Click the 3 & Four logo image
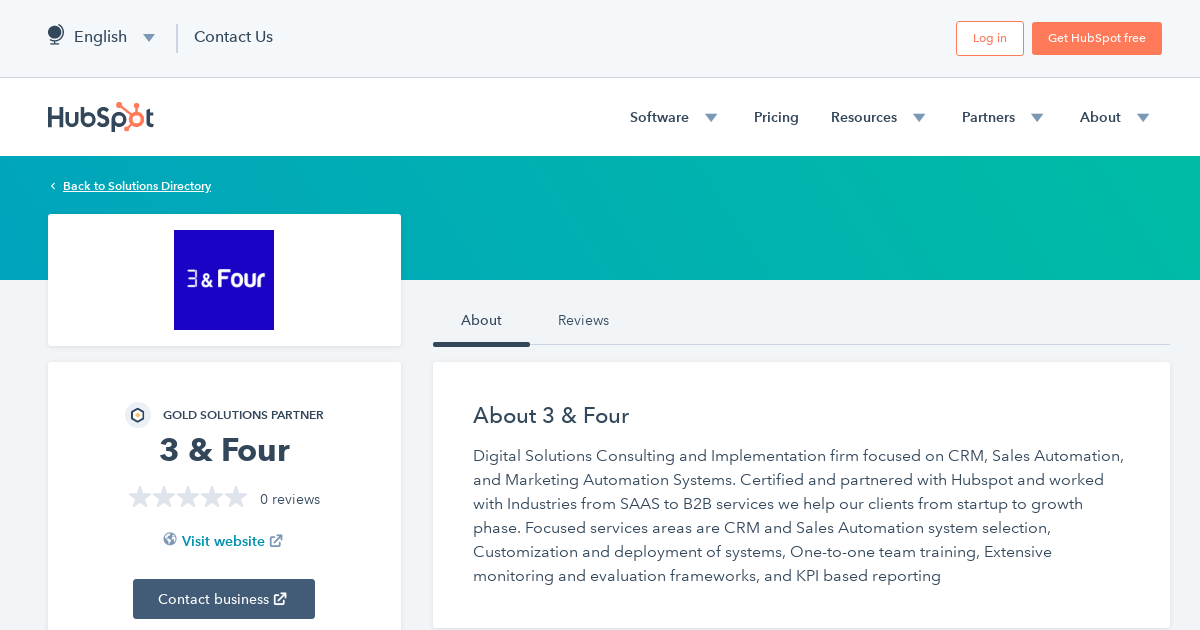The width and height of the screenshot is (1200, 630). 224,280
